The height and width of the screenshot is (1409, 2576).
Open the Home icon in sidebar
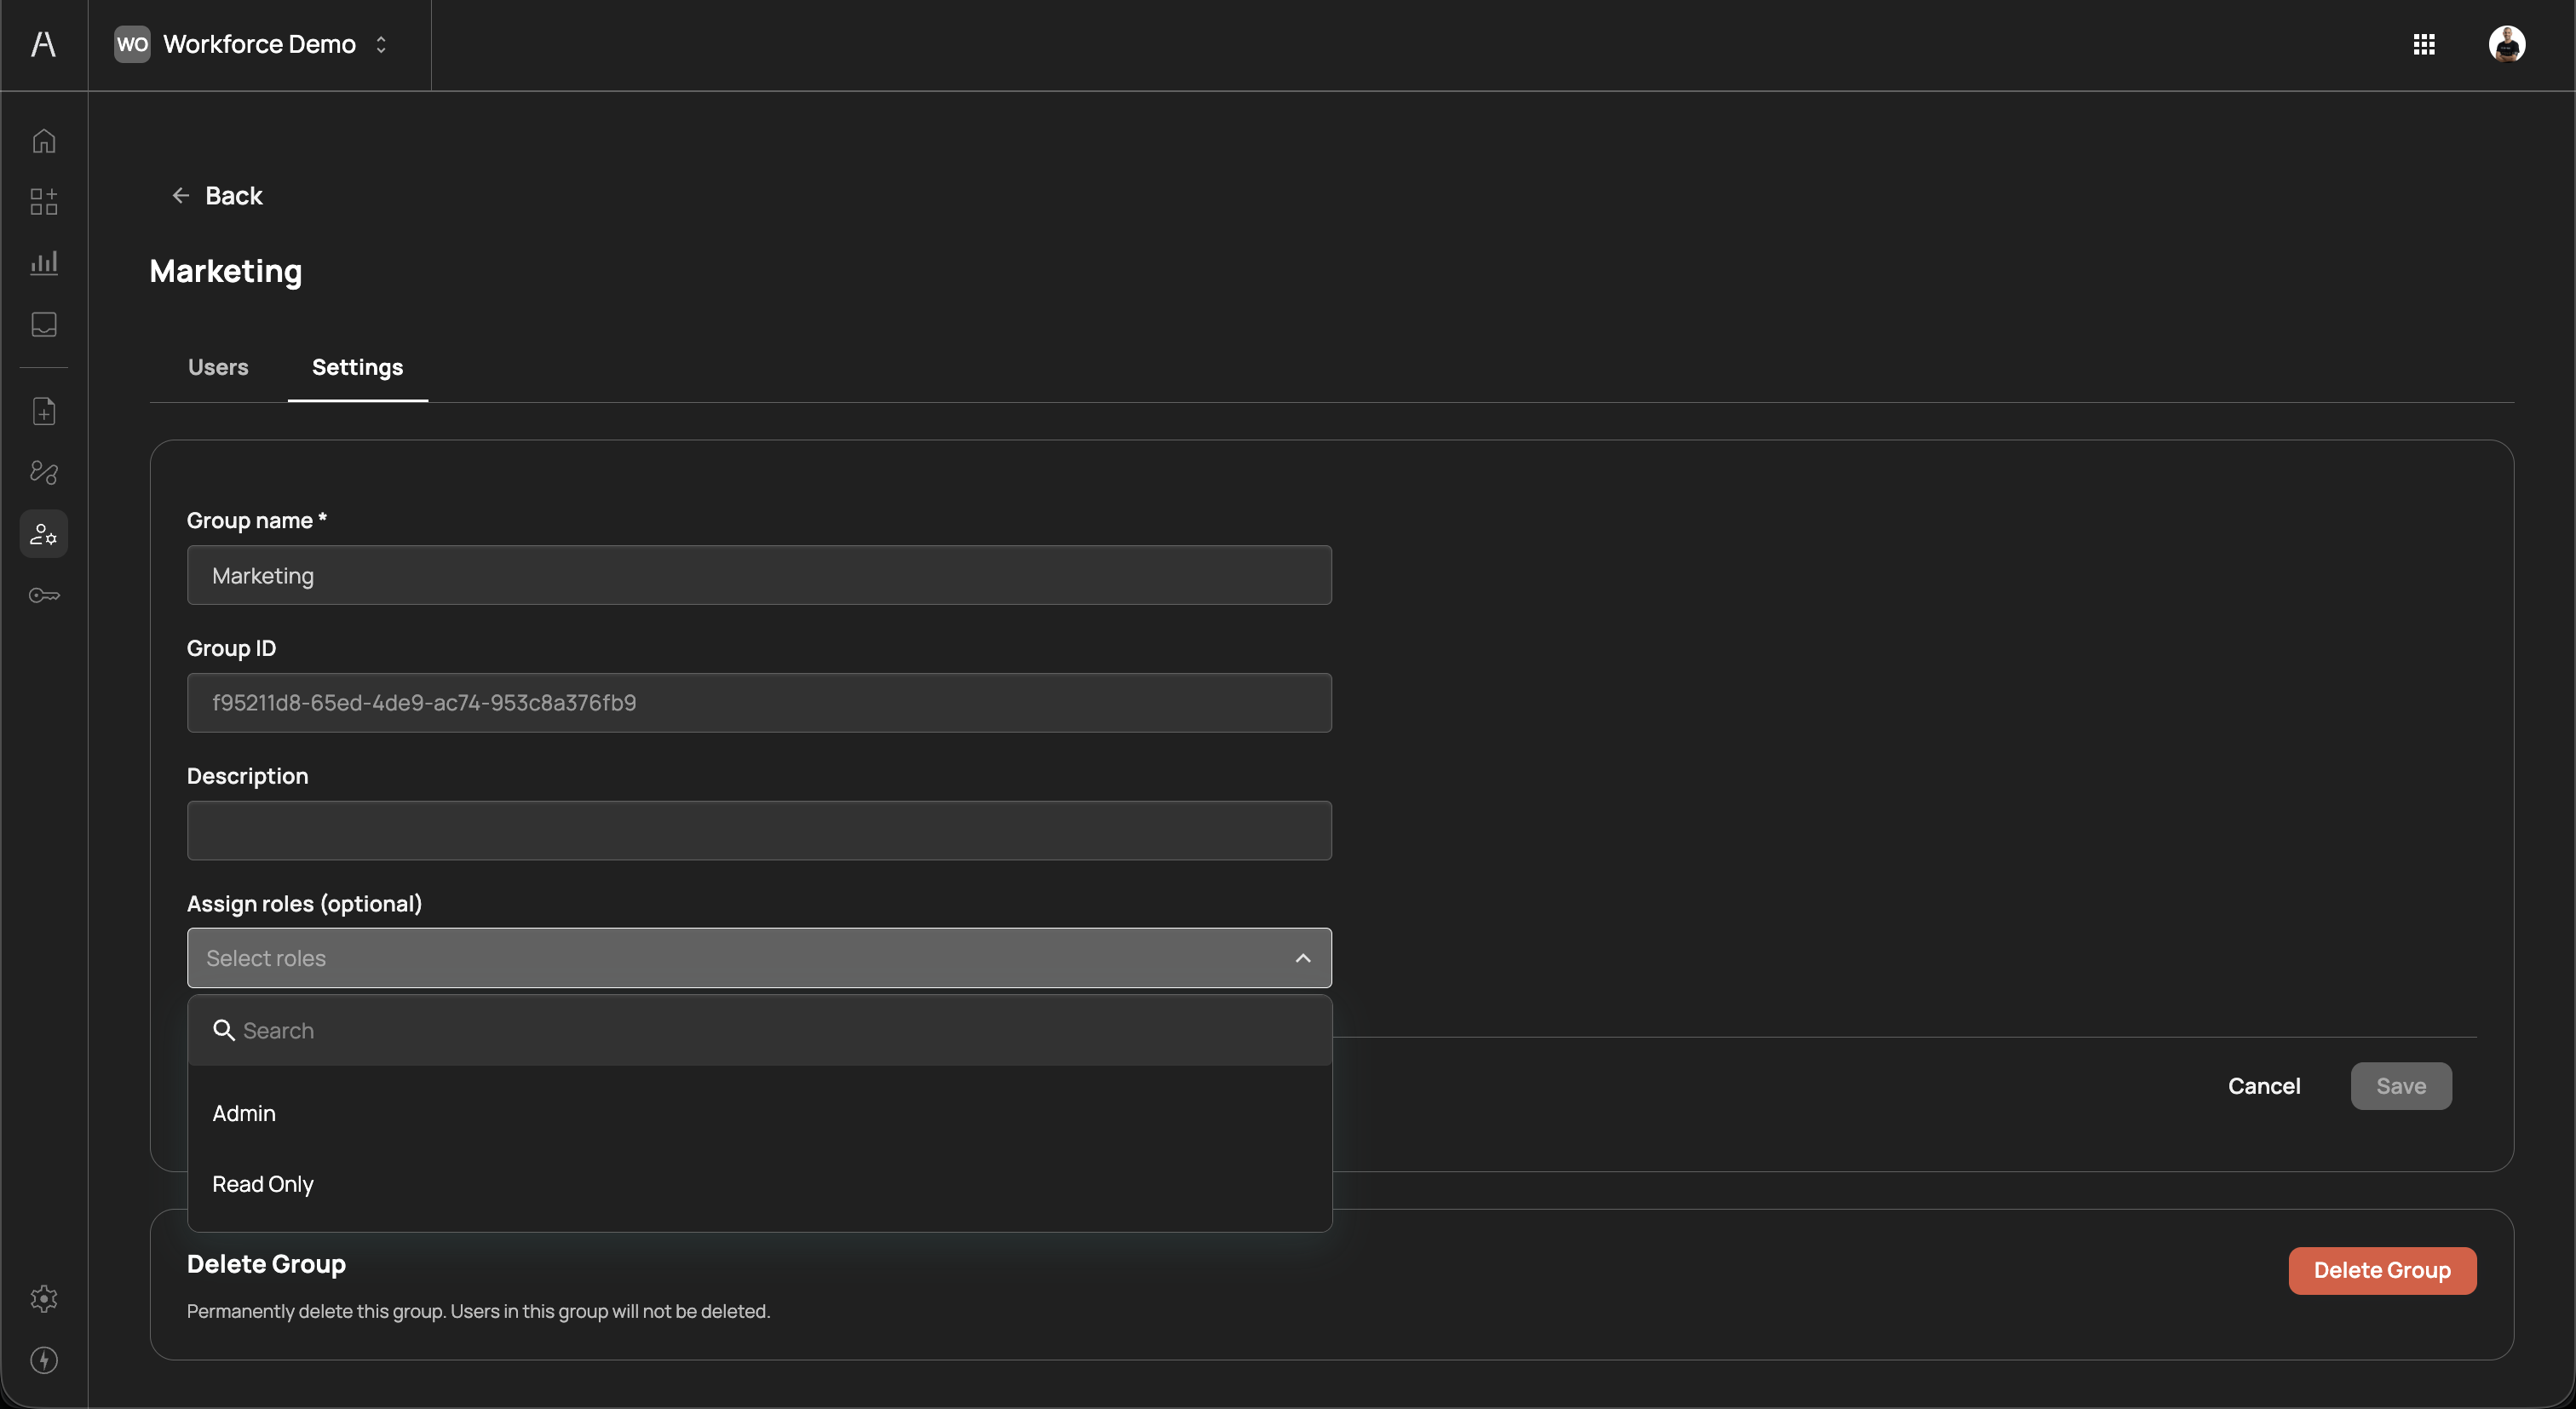click(44, 141)
